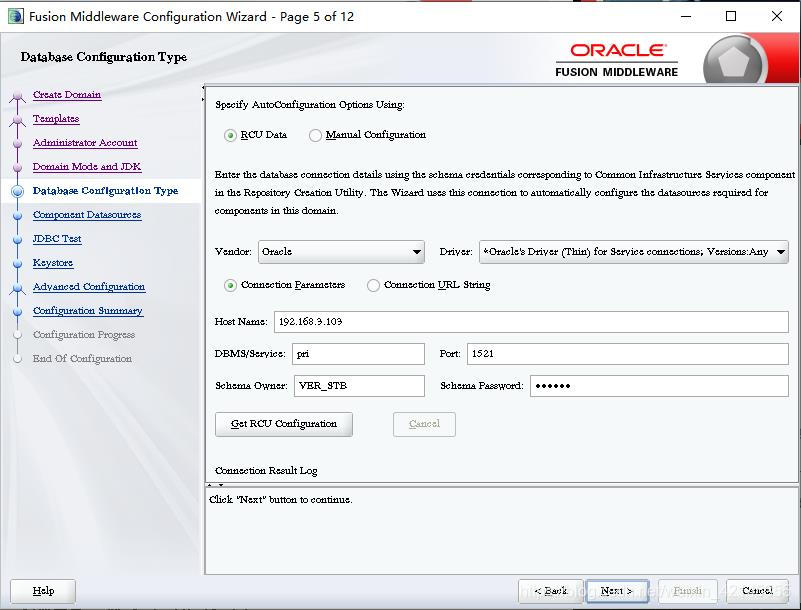Open Advanced Configuration step link
This screenshot has height=610, width=801.
[x=89, y=287]
